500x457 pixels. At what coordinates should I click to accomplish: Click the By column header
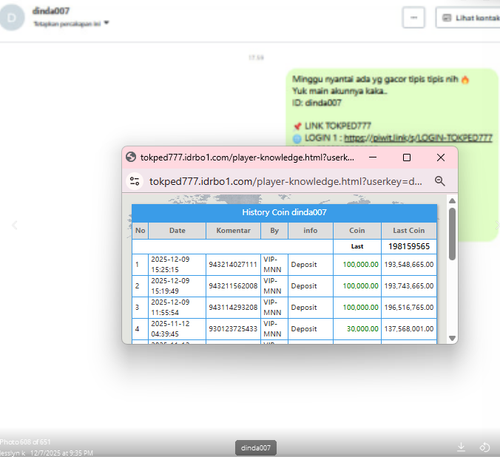[x=274, y=231]
